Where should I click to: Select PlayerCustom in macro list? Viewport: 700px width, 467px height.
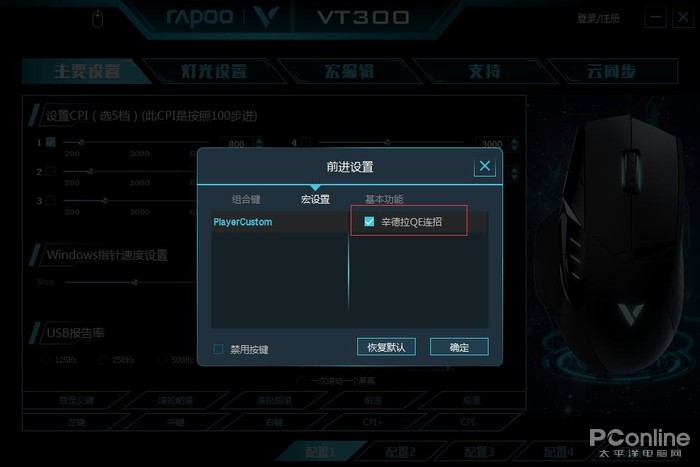point(279,222)
